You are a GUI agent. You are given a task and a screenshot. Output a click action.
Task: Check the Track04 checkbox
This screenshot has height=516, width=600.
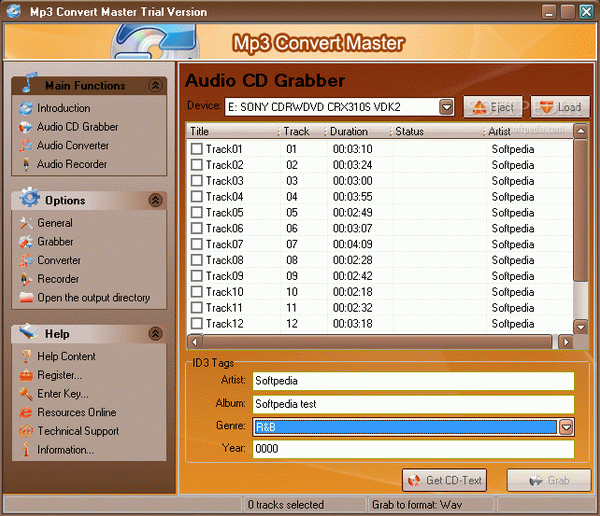(197, 197)
